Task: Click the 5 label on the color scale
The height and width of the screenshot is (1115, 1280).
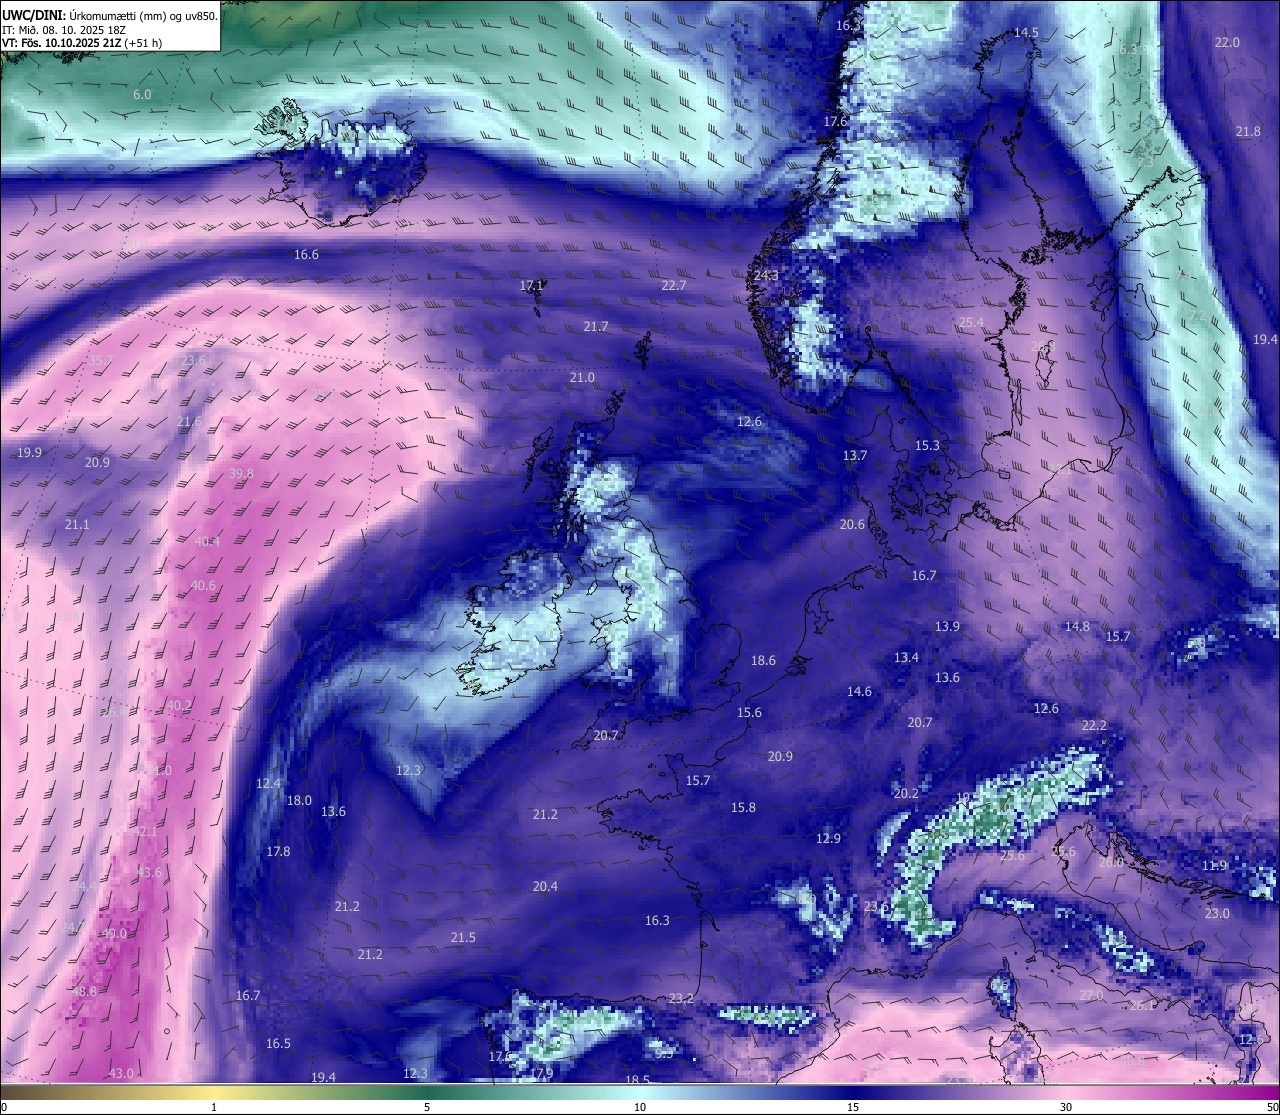Action: (427, 1107)
